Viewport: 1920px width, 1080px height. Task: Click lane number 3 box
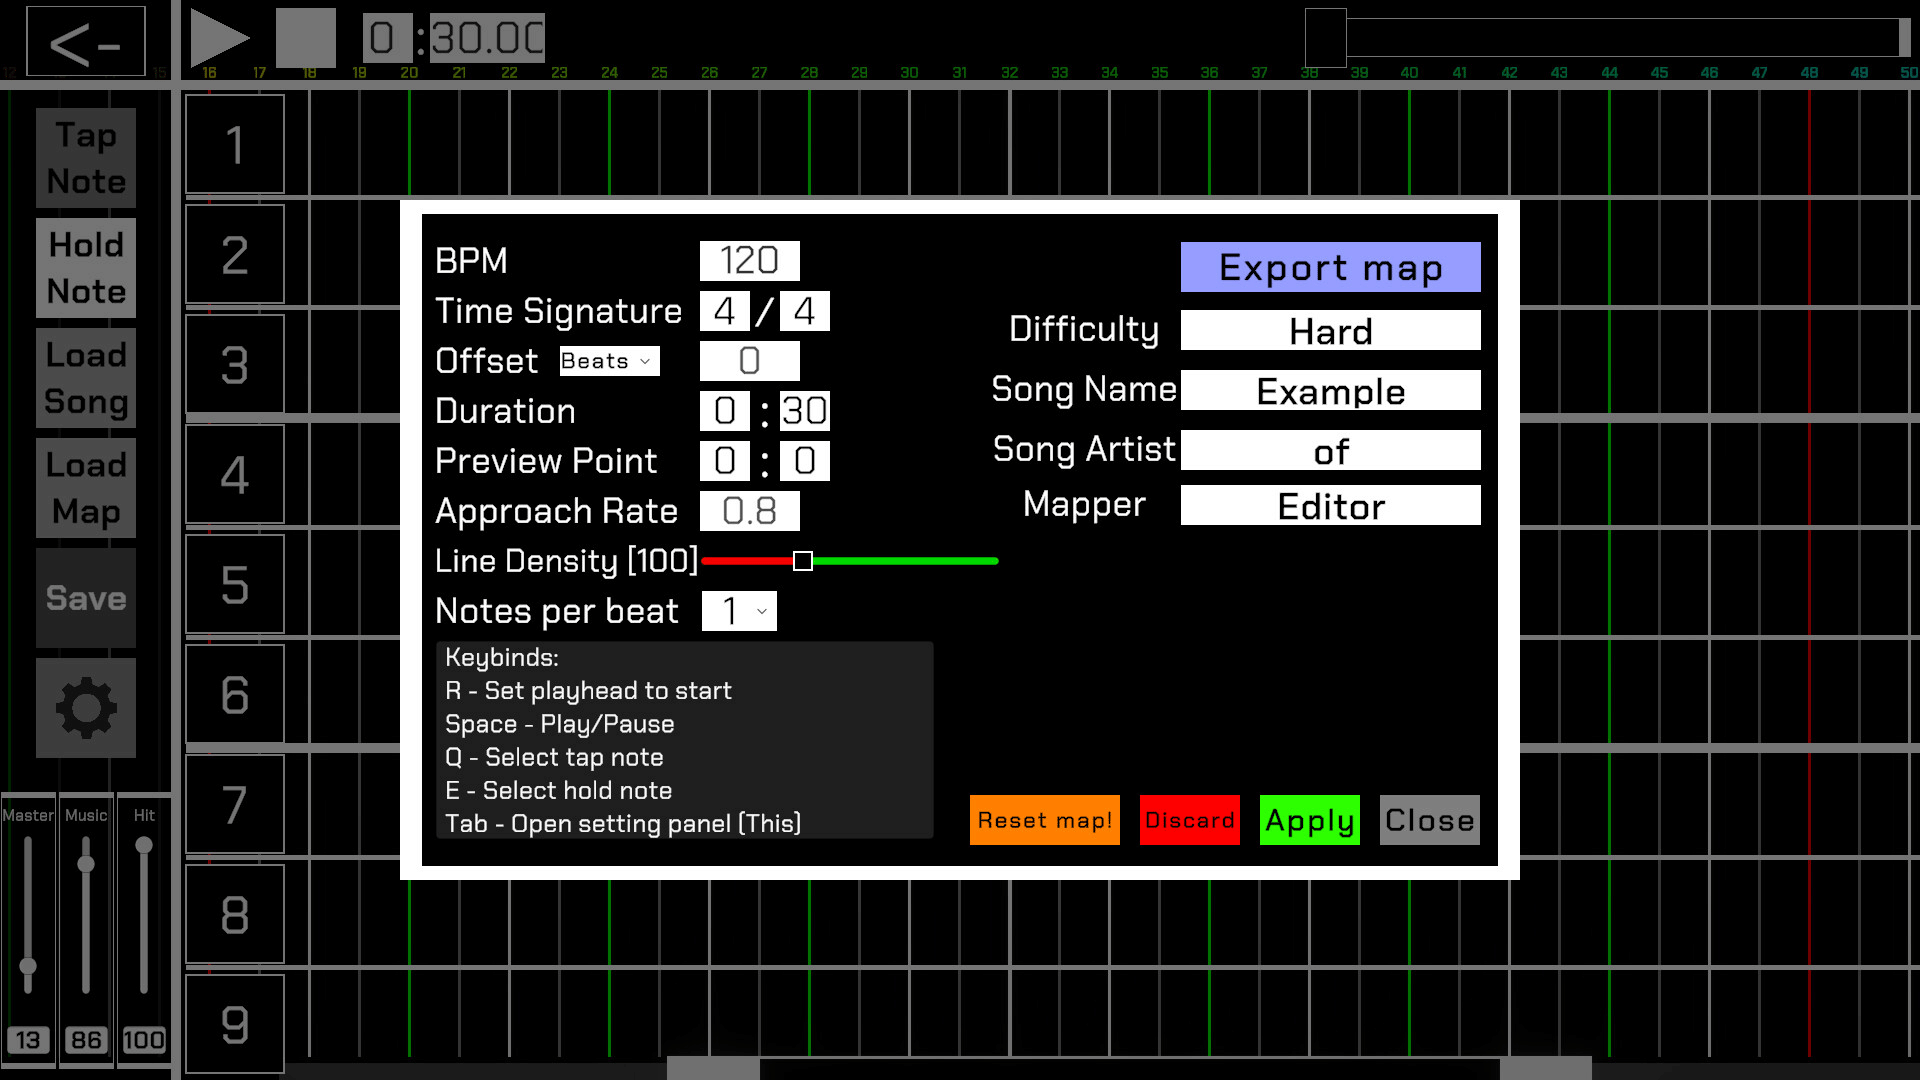235,364
